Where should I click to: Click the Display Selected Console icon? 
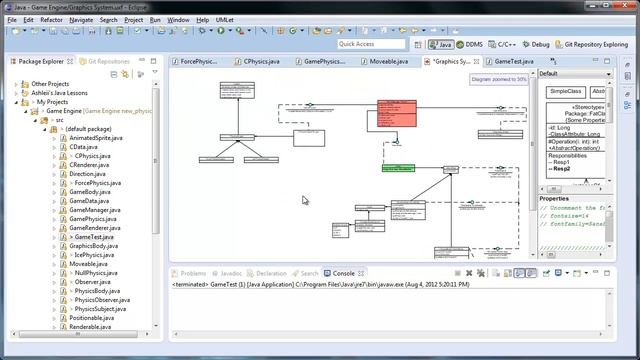point(558,273)
